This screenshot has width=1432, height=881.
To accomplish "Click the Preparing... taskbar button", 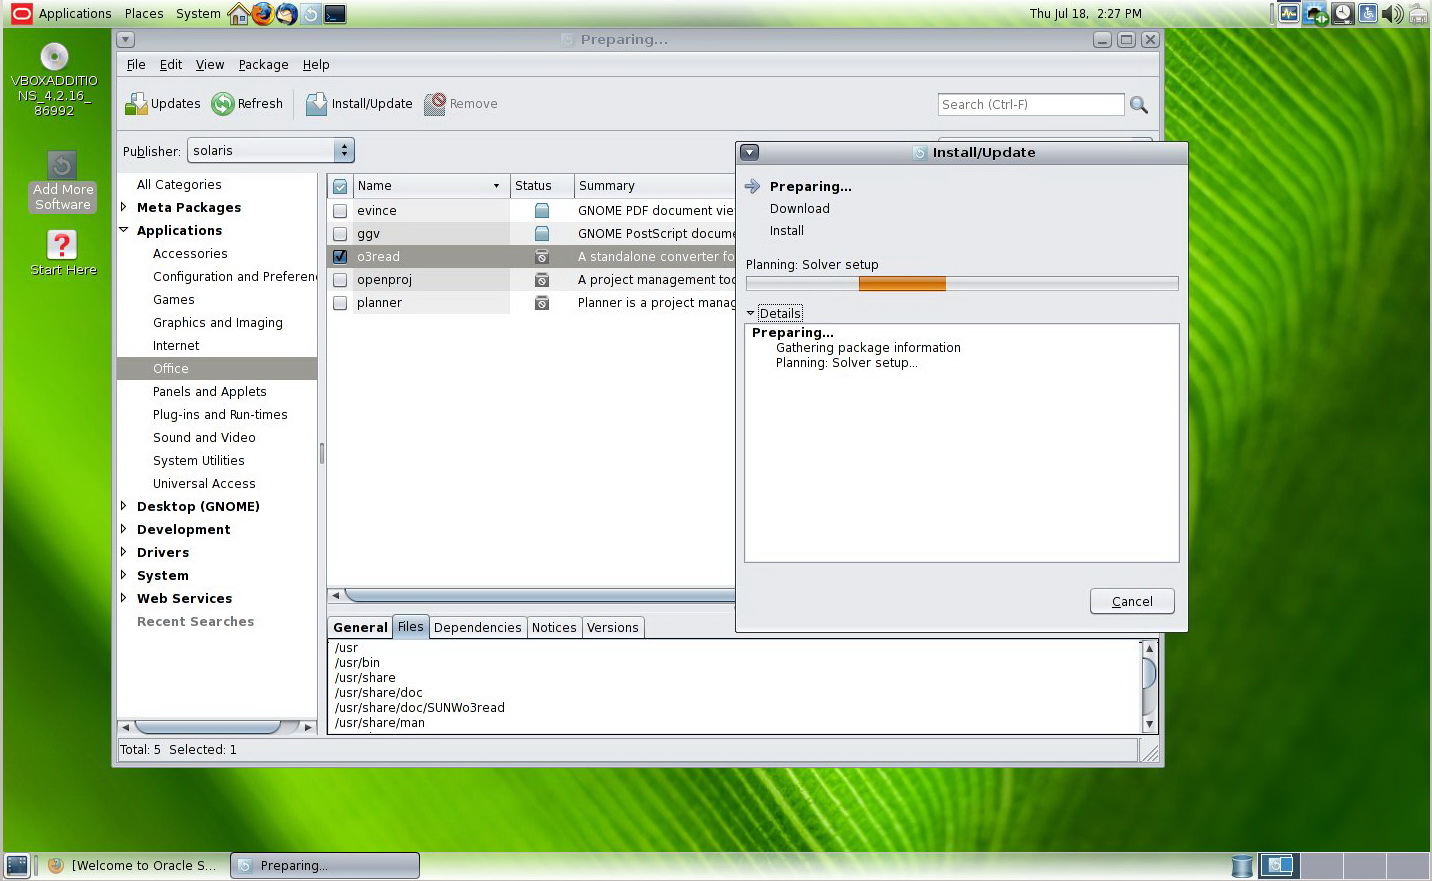I will [x=325, y=866].
